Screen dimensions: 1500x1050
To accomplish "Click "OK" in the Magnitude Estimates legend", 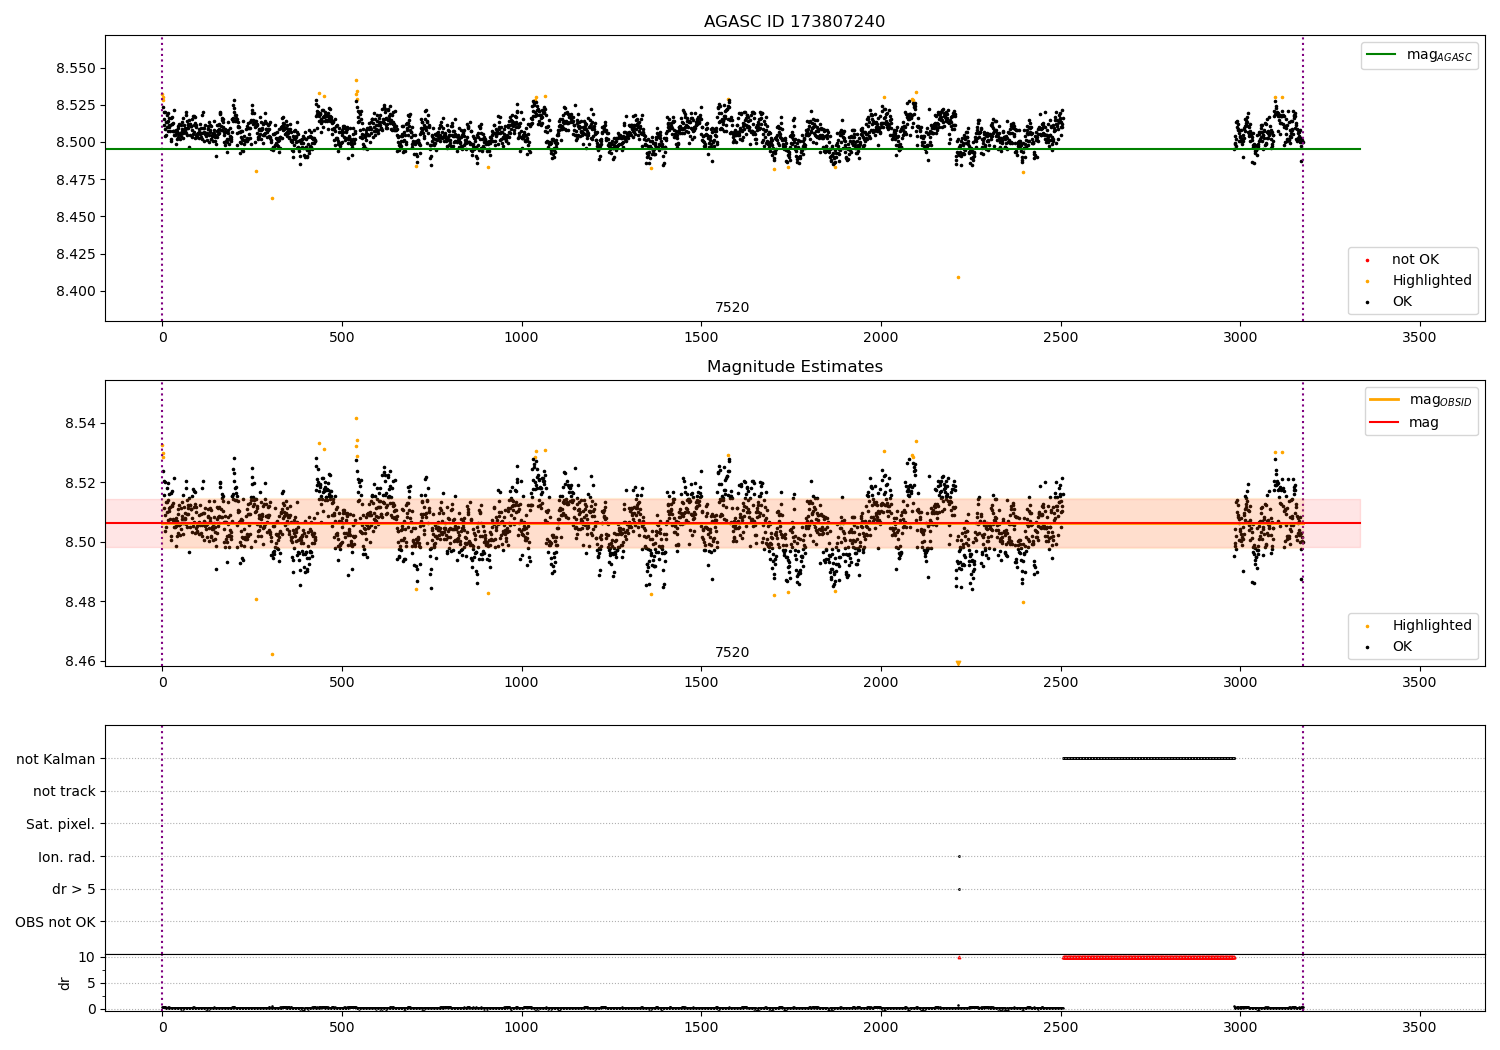I will pyautogui.click(x=1402, y=647).
